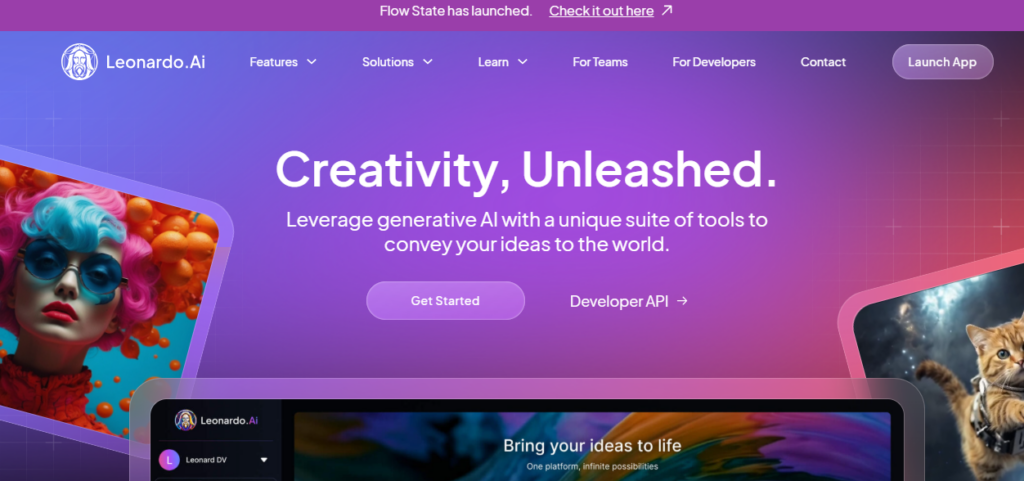1024x481 pixels.
Task: Click the Leonard DV avatar circle
Action: (x=169, y=460)
